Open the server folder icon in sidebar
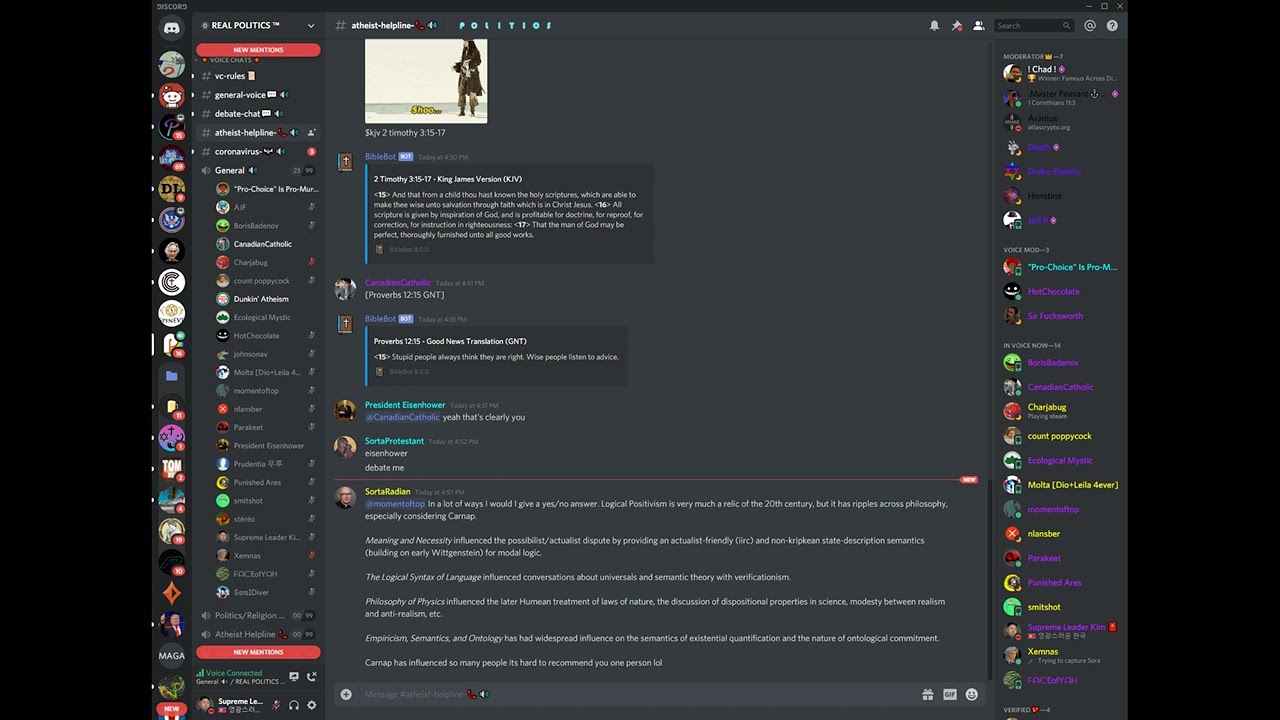The image size is (1280, 720). coord(171,376)
